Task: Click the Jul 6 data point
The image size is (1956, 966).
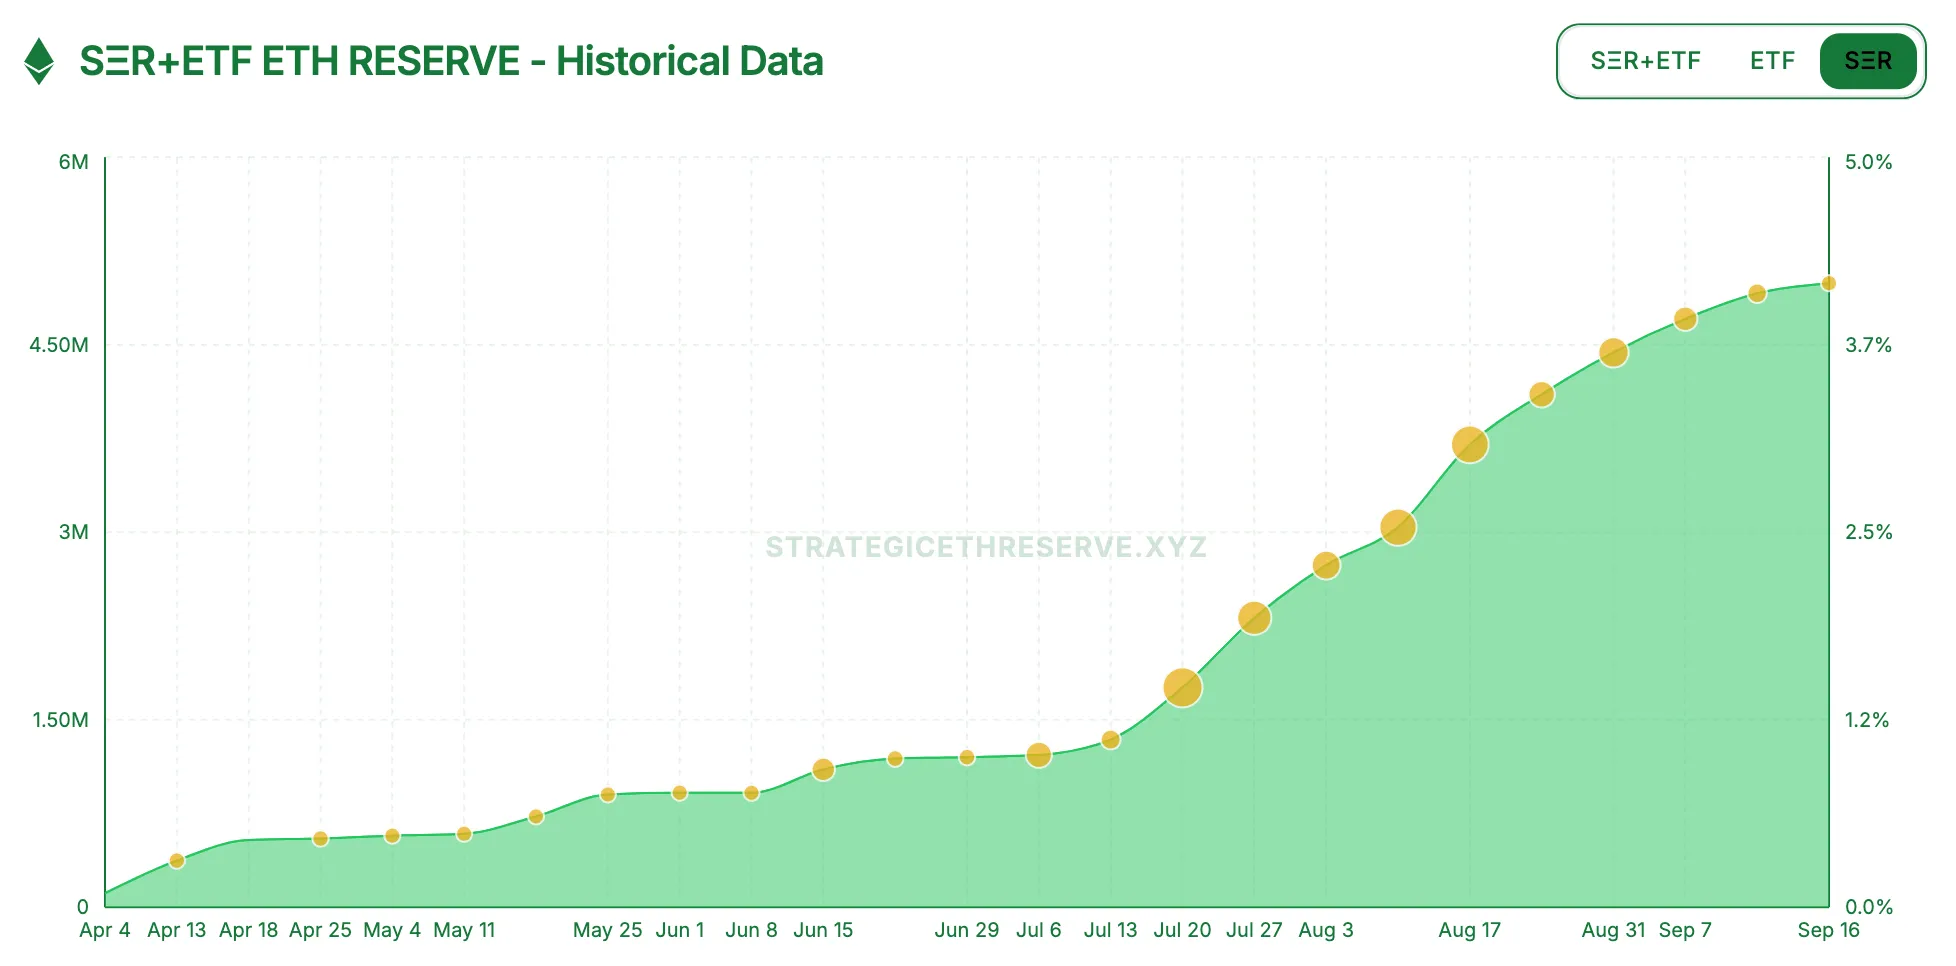Action: click(1038, 755)
